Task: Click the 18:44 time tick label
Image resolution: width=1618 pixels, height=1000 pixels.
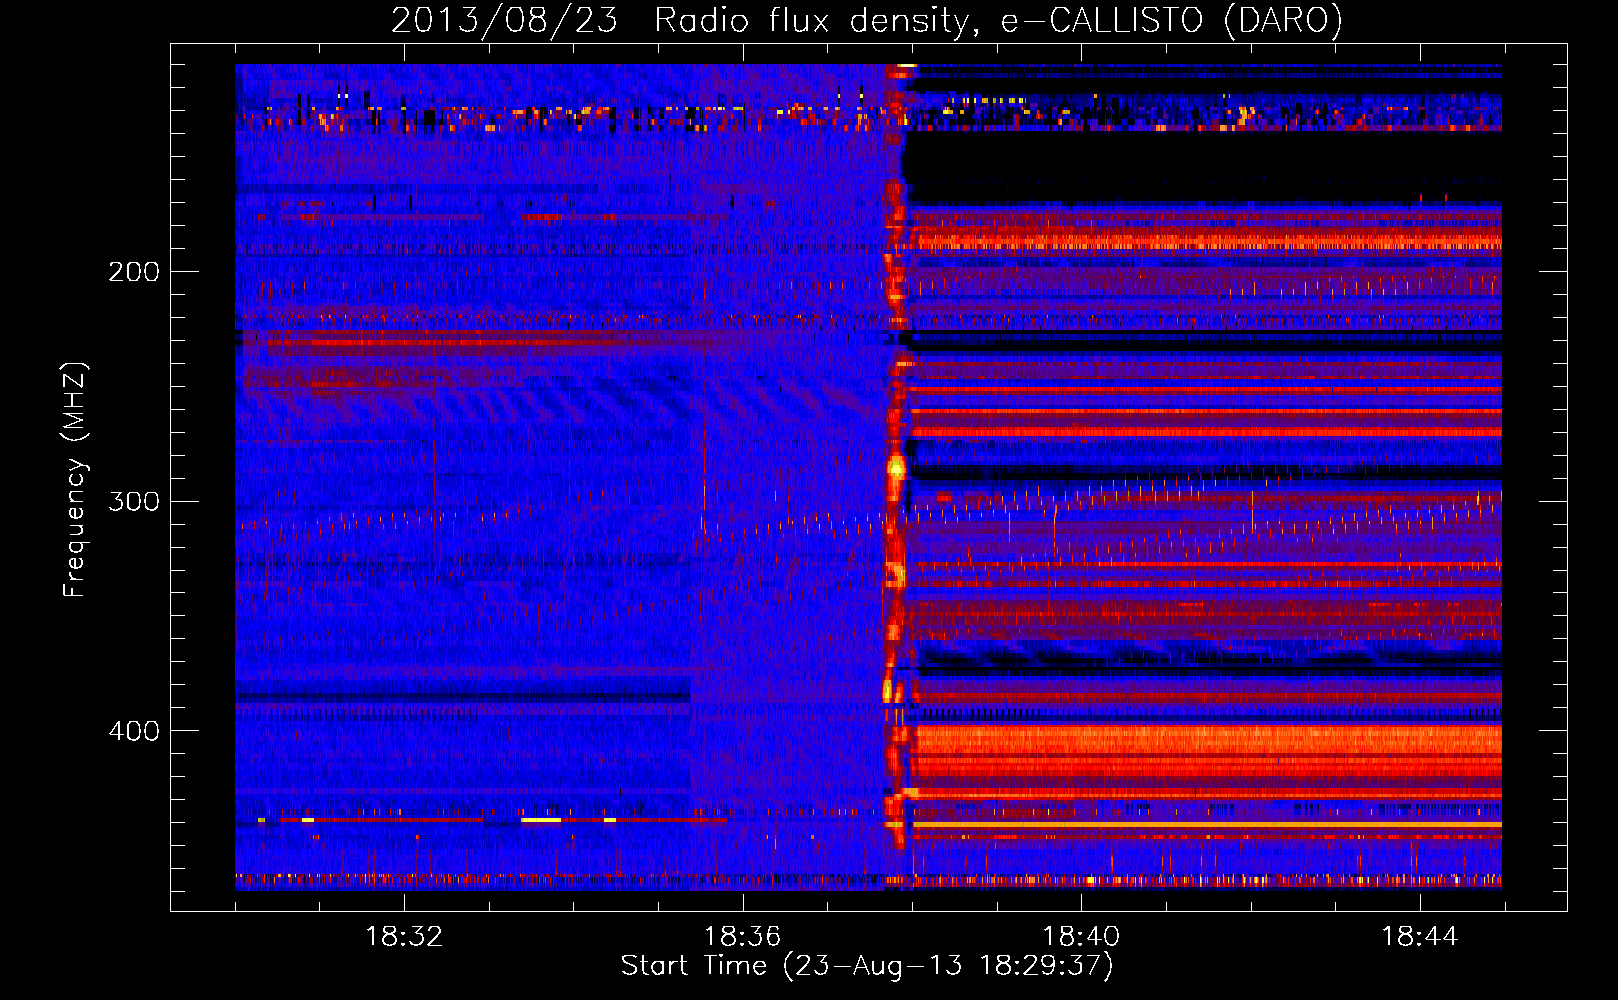Action: pyautogui.click(x=1420, y=936)
